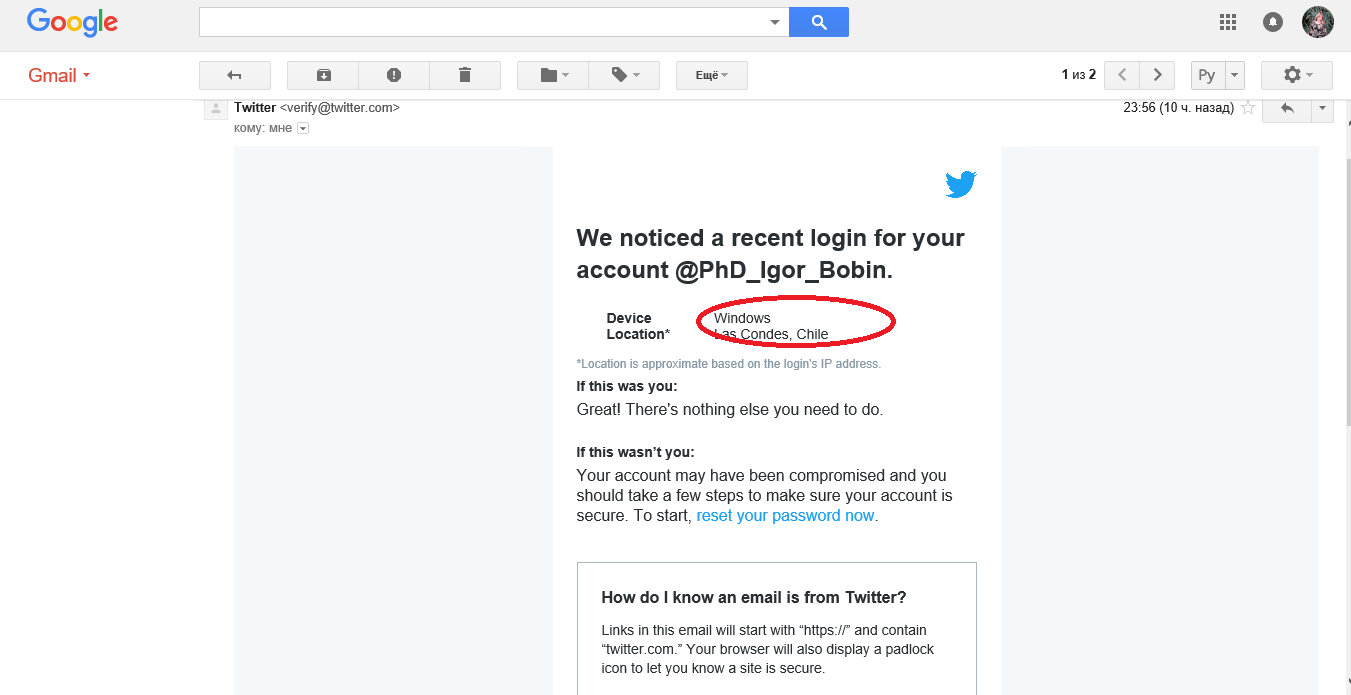Click the back to inbox arrow button

pos(235,75)
